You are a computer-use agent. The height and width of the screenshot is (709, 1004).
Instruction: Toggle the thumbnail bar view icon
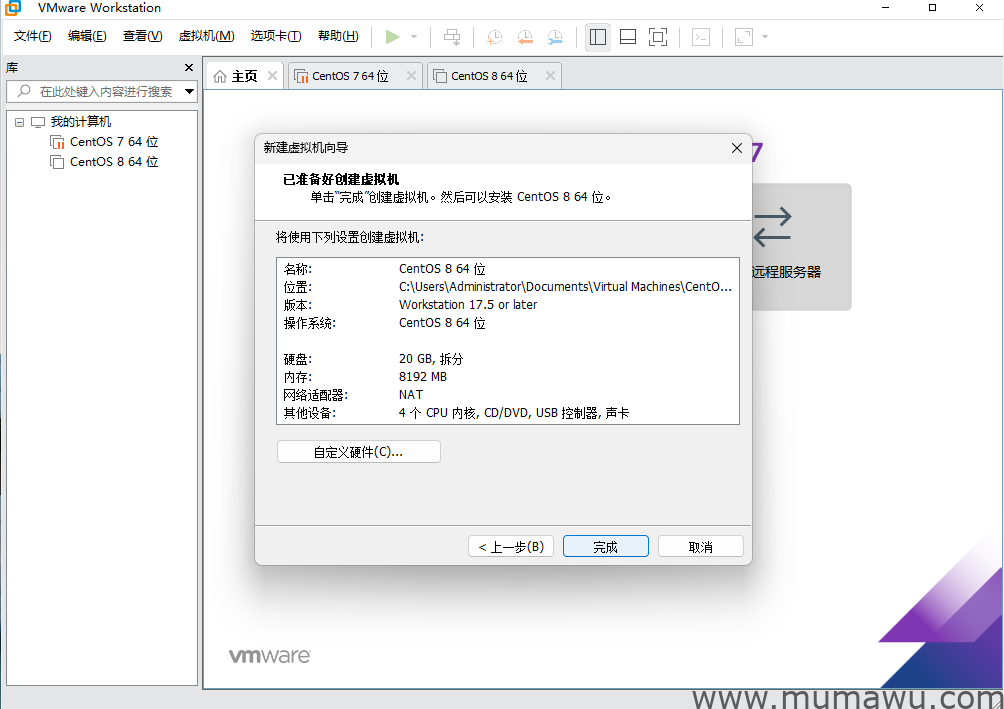coord(628,37)
